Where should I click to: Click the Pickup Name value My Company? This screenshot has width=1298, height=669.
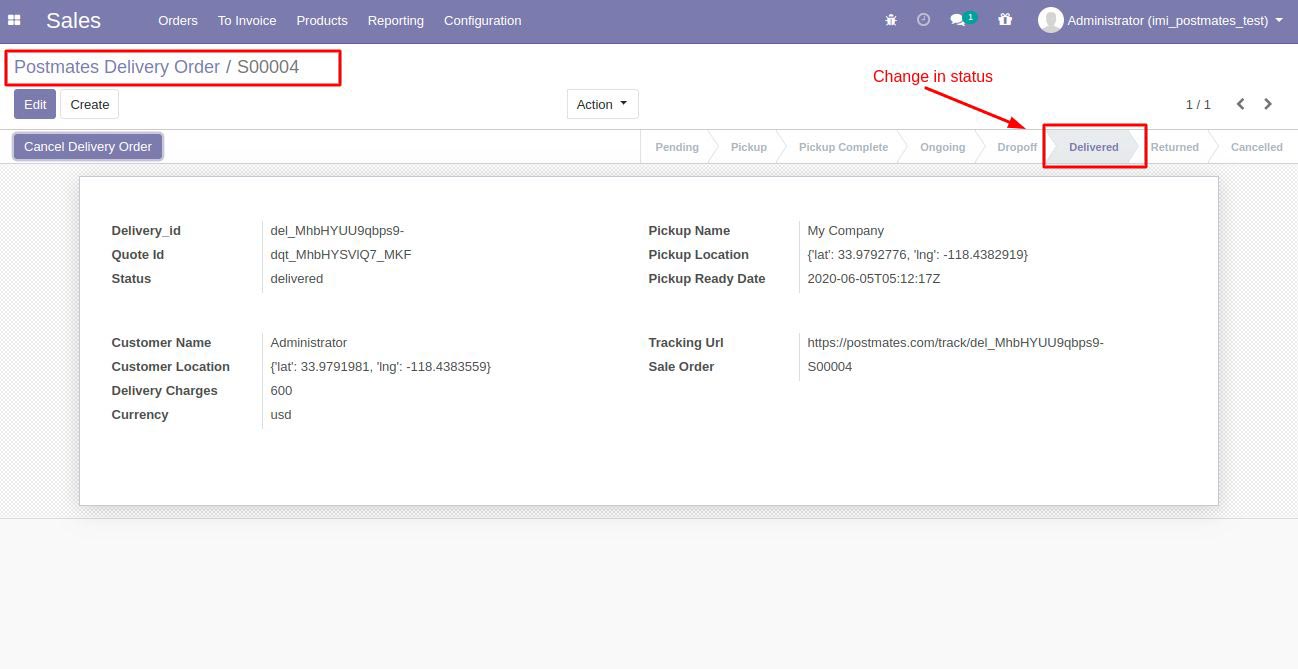pyautogui.click(x=846, y=231)
